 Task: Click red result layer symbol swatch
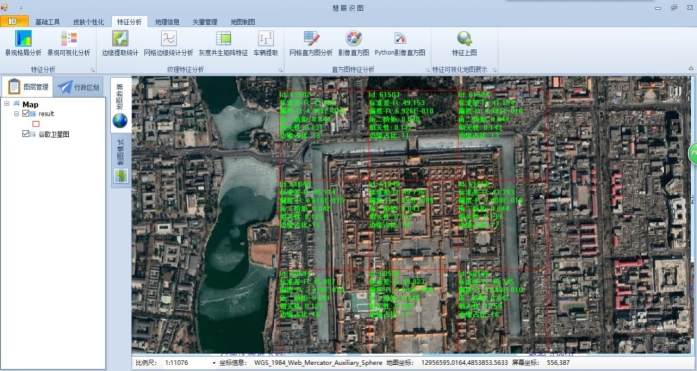point(36,124)
